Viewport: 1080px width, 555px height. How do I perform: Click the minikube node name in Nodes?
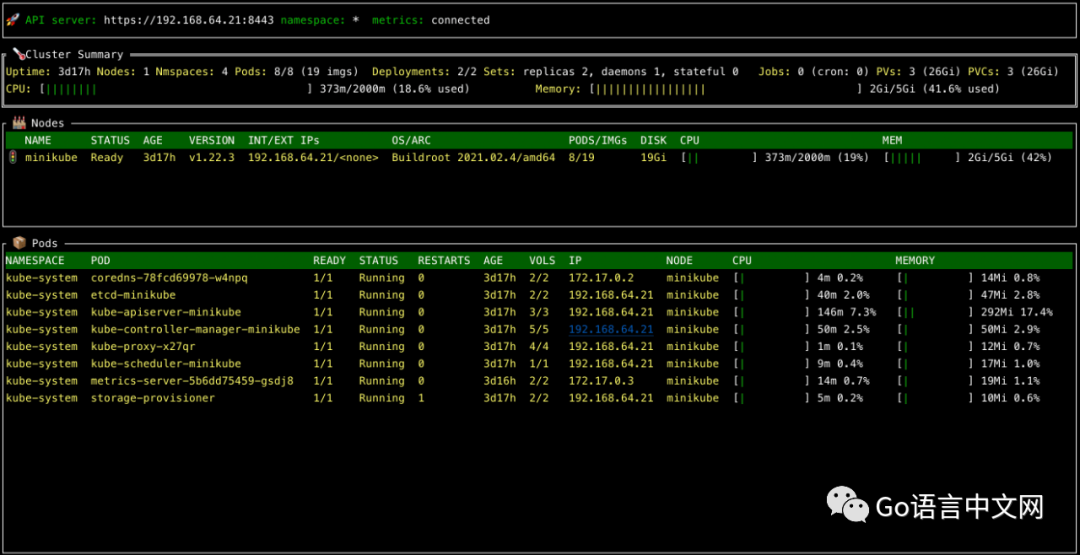[51, 158]
